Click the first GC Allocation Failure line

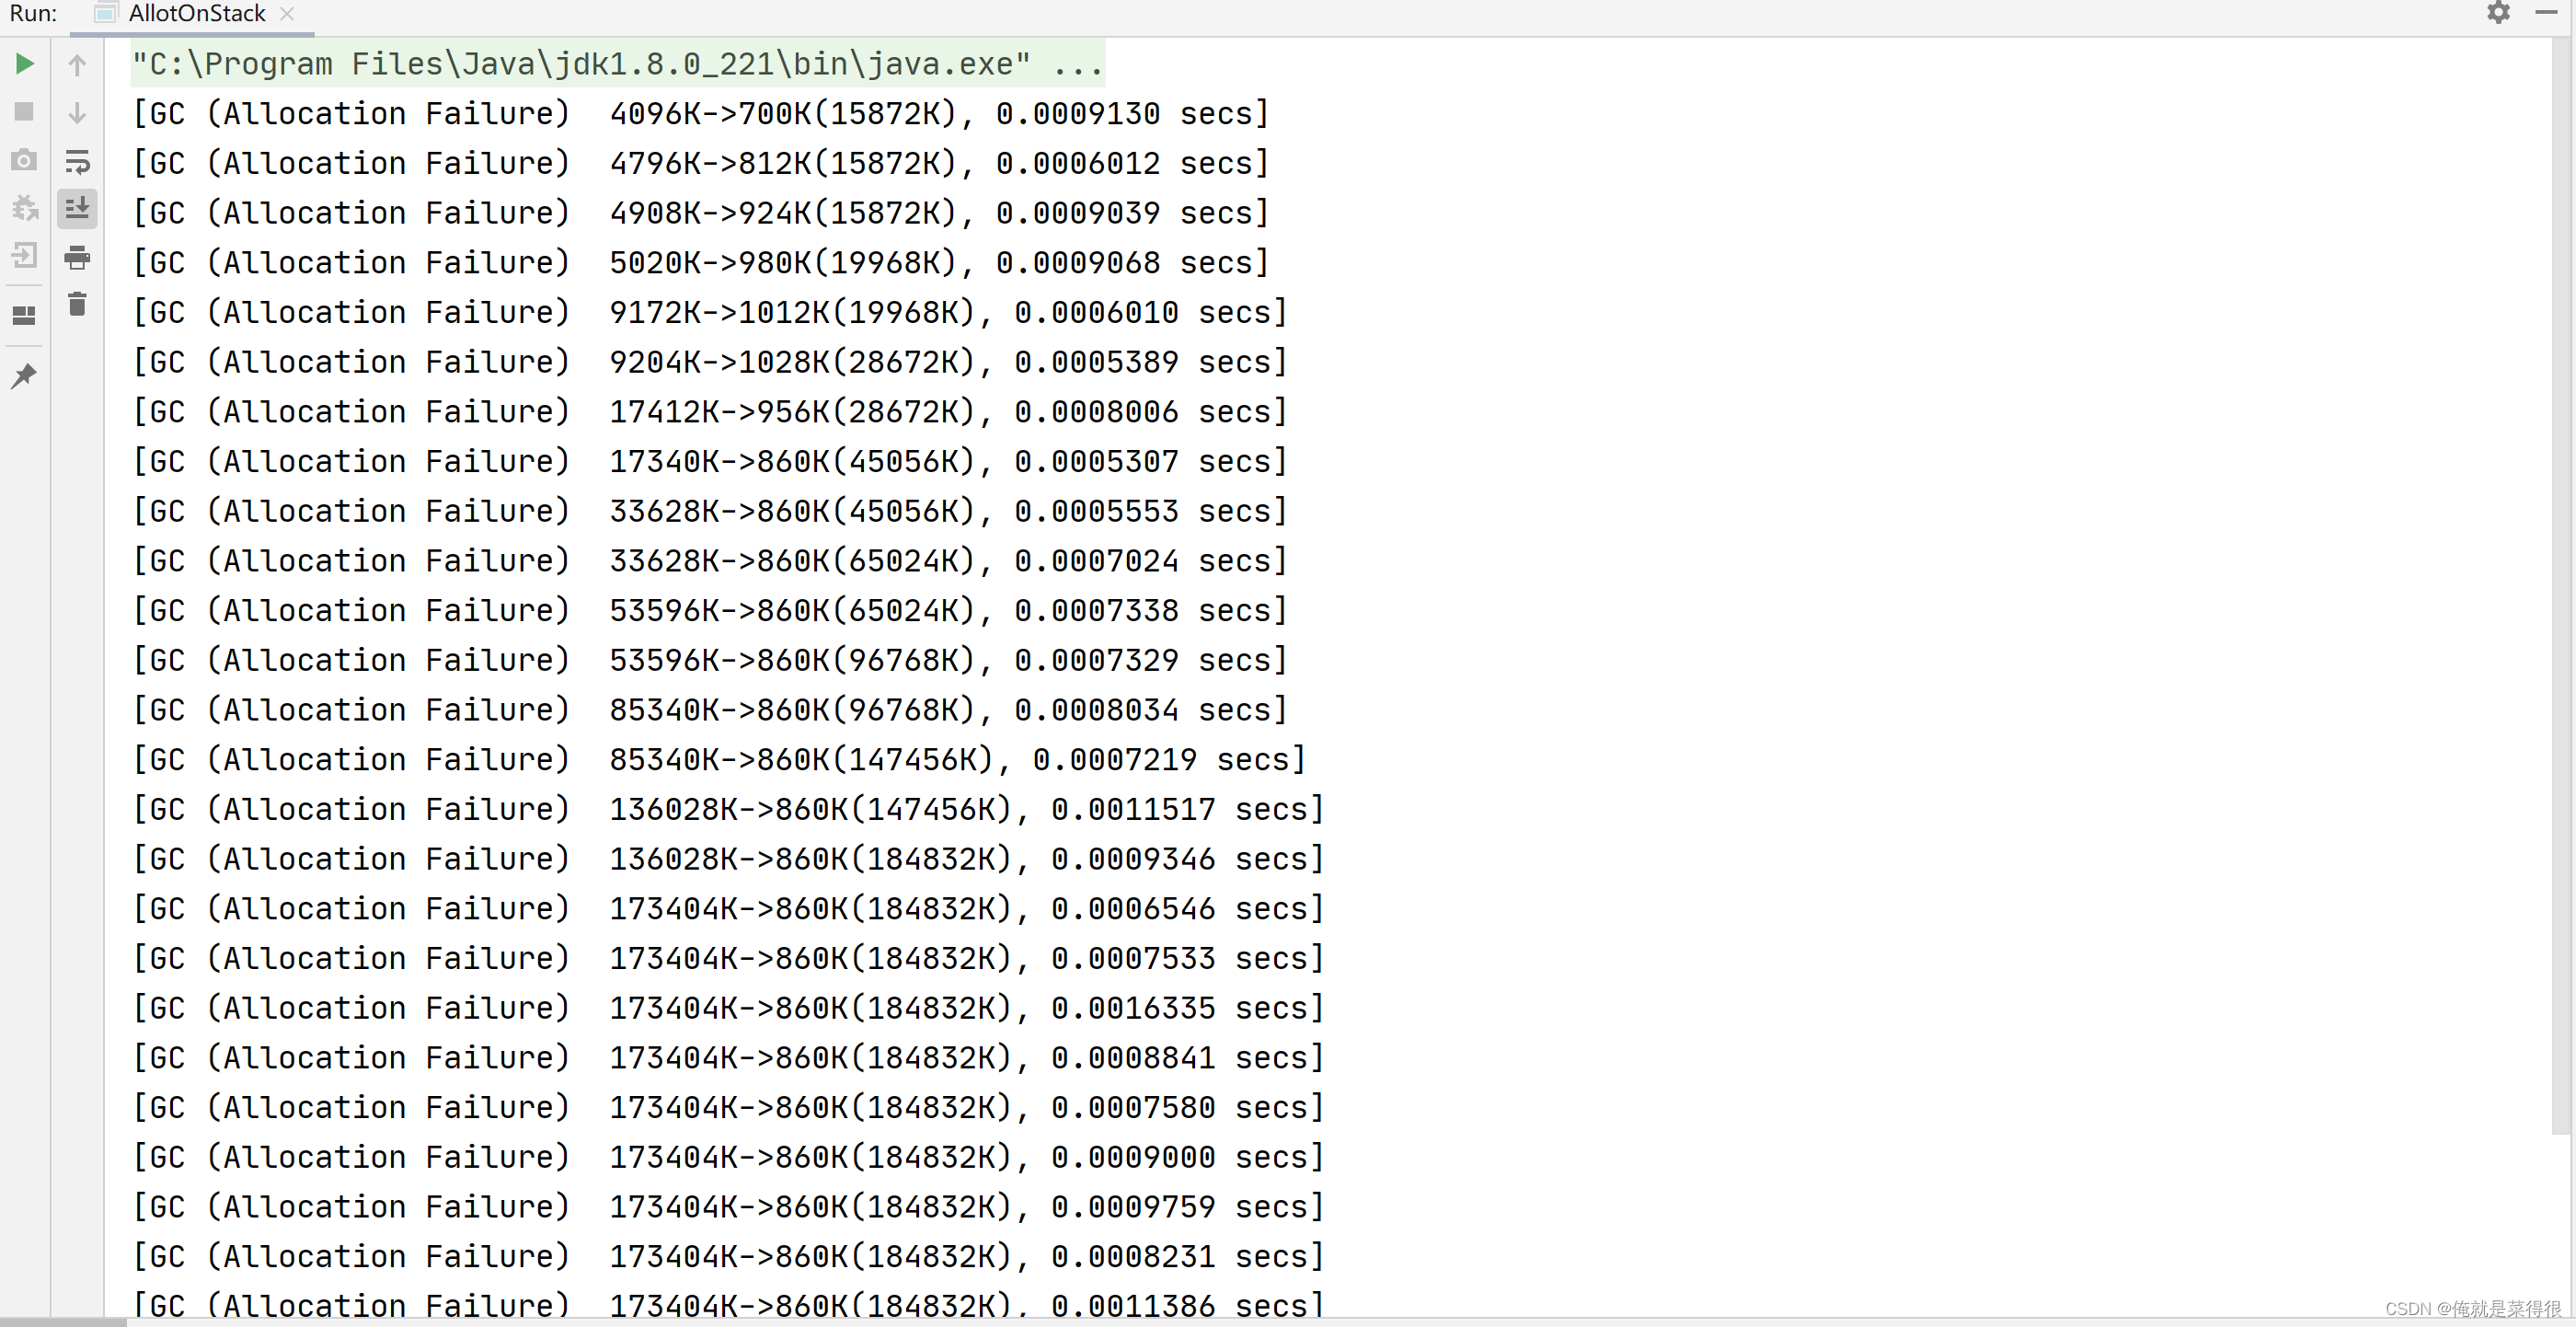tap(700, 114)
